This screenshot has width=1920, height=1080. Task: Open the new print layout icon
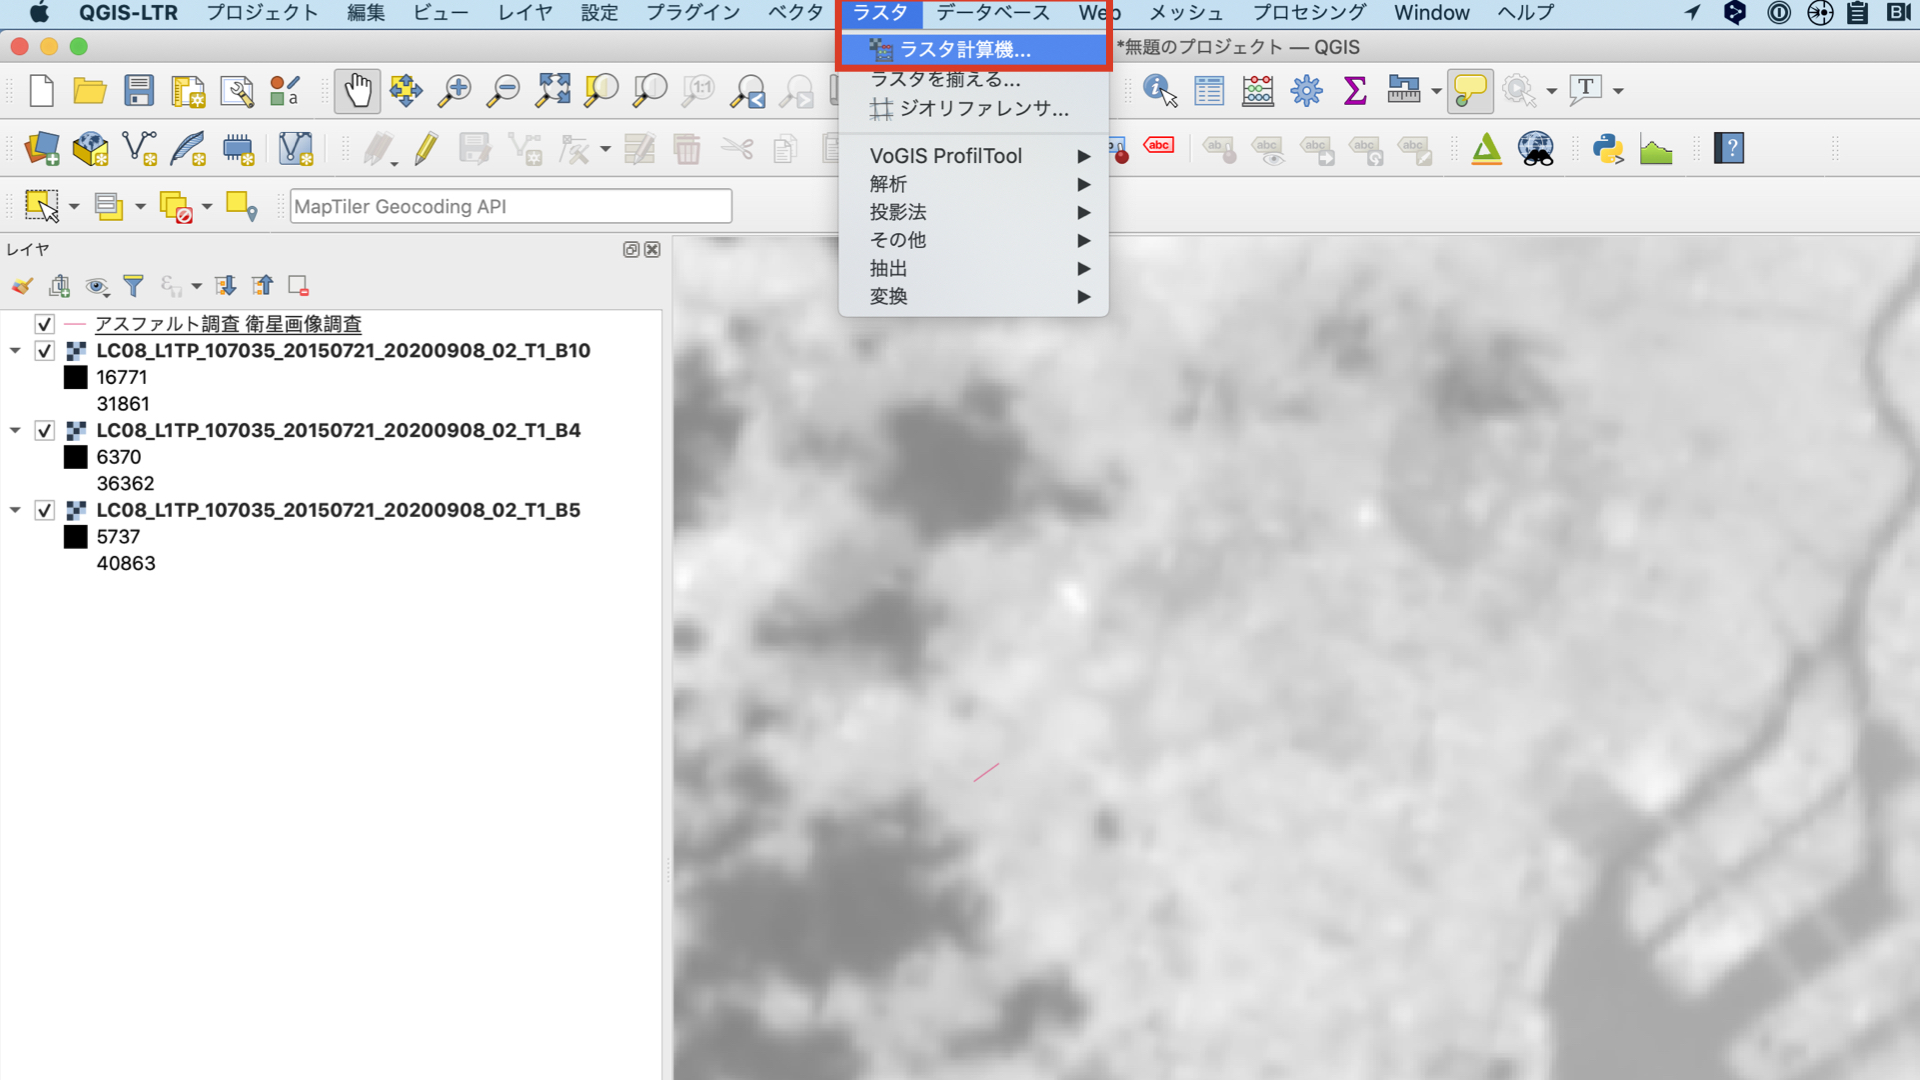click(x=188, y=91)
